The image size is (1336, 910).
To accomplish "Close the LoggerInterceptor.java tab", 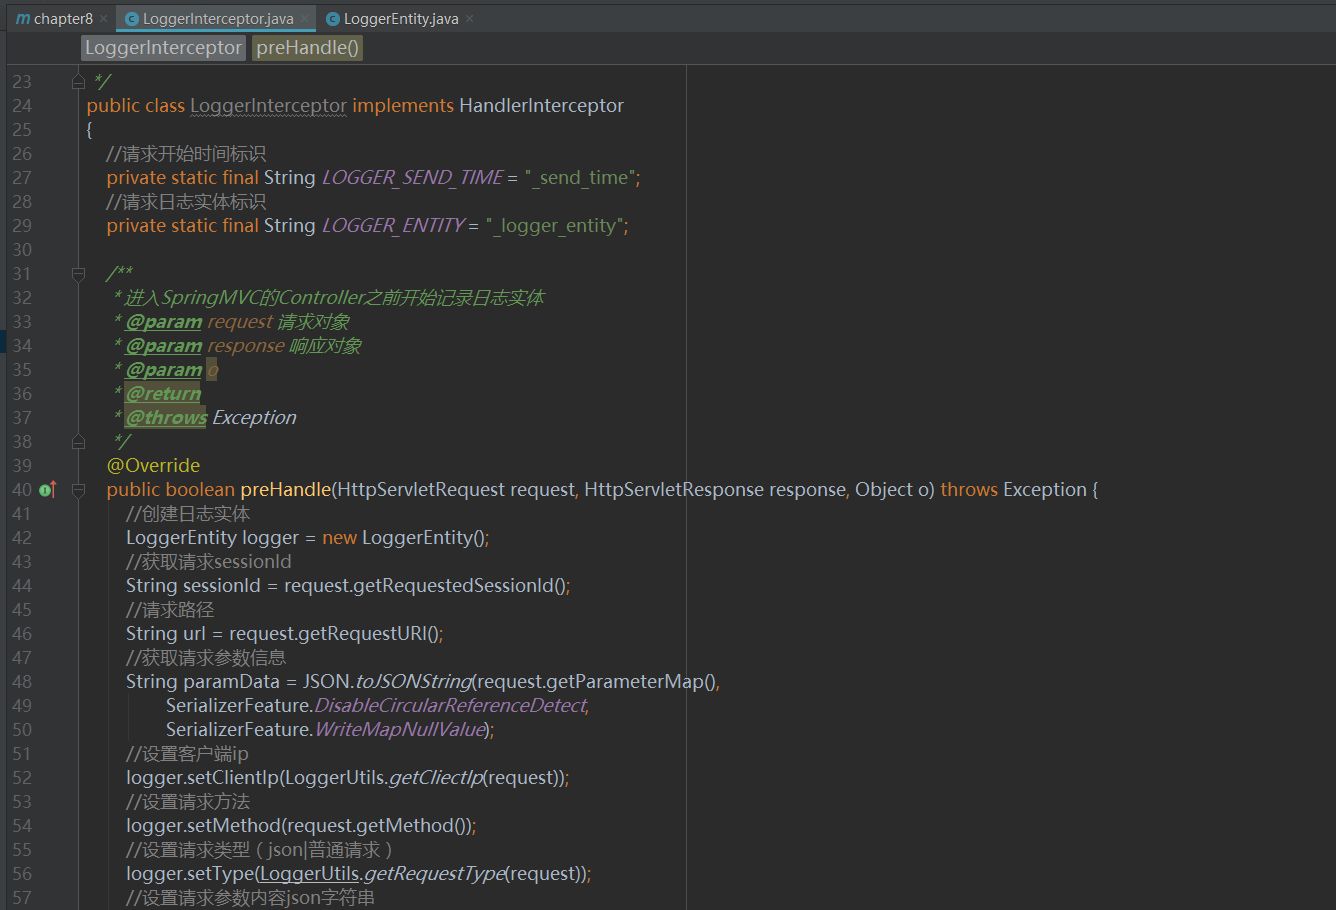I will click(304, 19).
